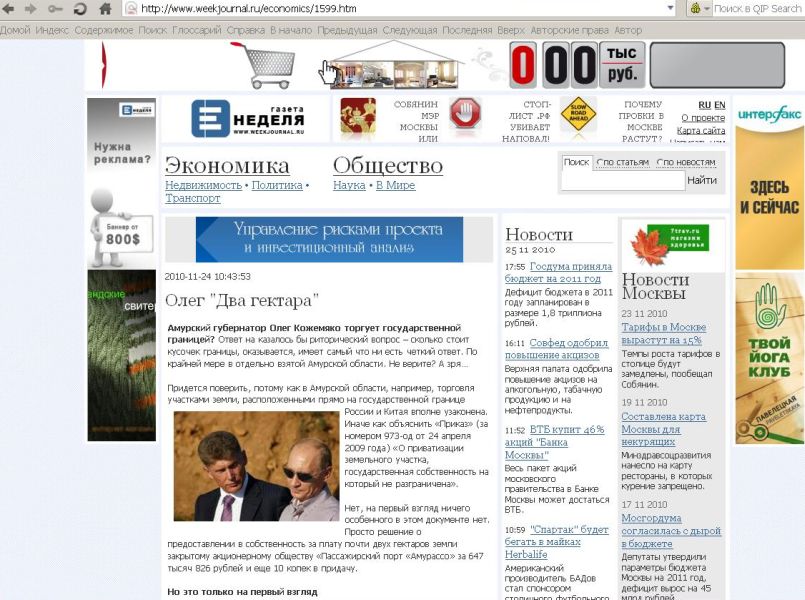Switch site language to EN
Viewport: 805px width, 600px height.
click(719, 105)
